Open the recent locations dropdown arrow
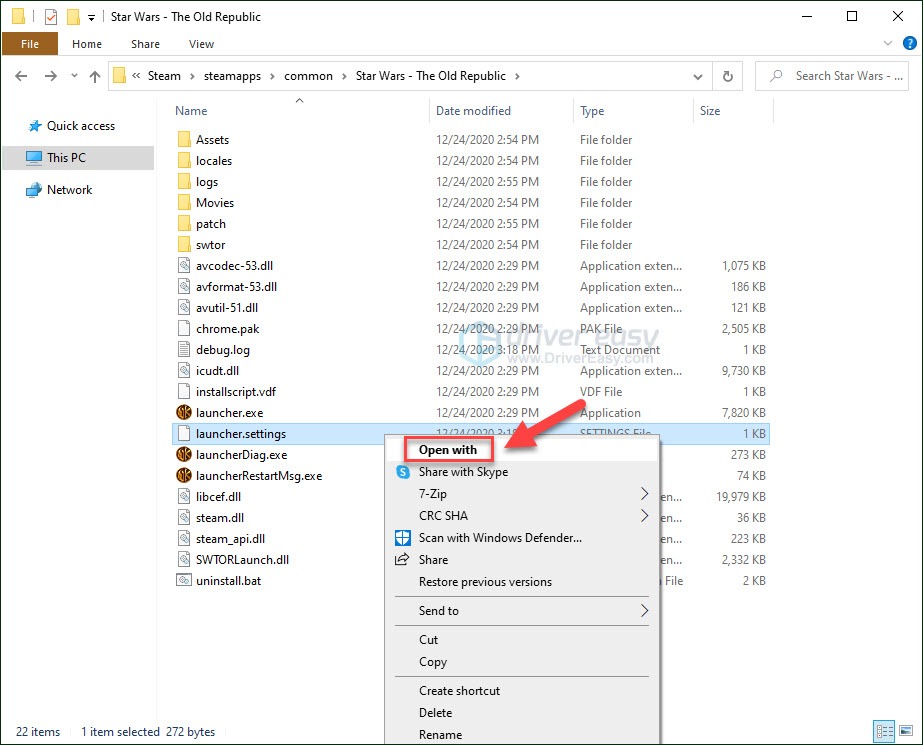The height and width of the screenshot is (745, 923). coord(74,76)
